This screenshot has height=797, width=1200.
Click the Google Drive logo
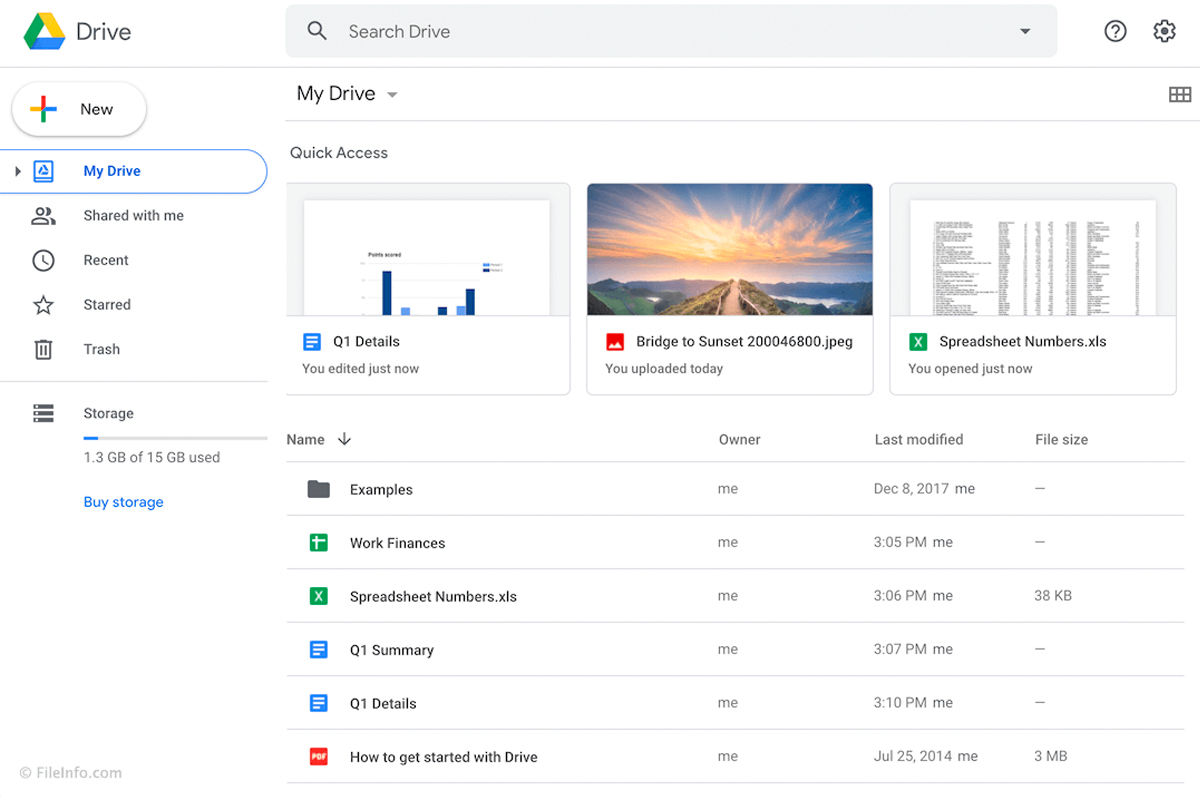tap(45, 32)
